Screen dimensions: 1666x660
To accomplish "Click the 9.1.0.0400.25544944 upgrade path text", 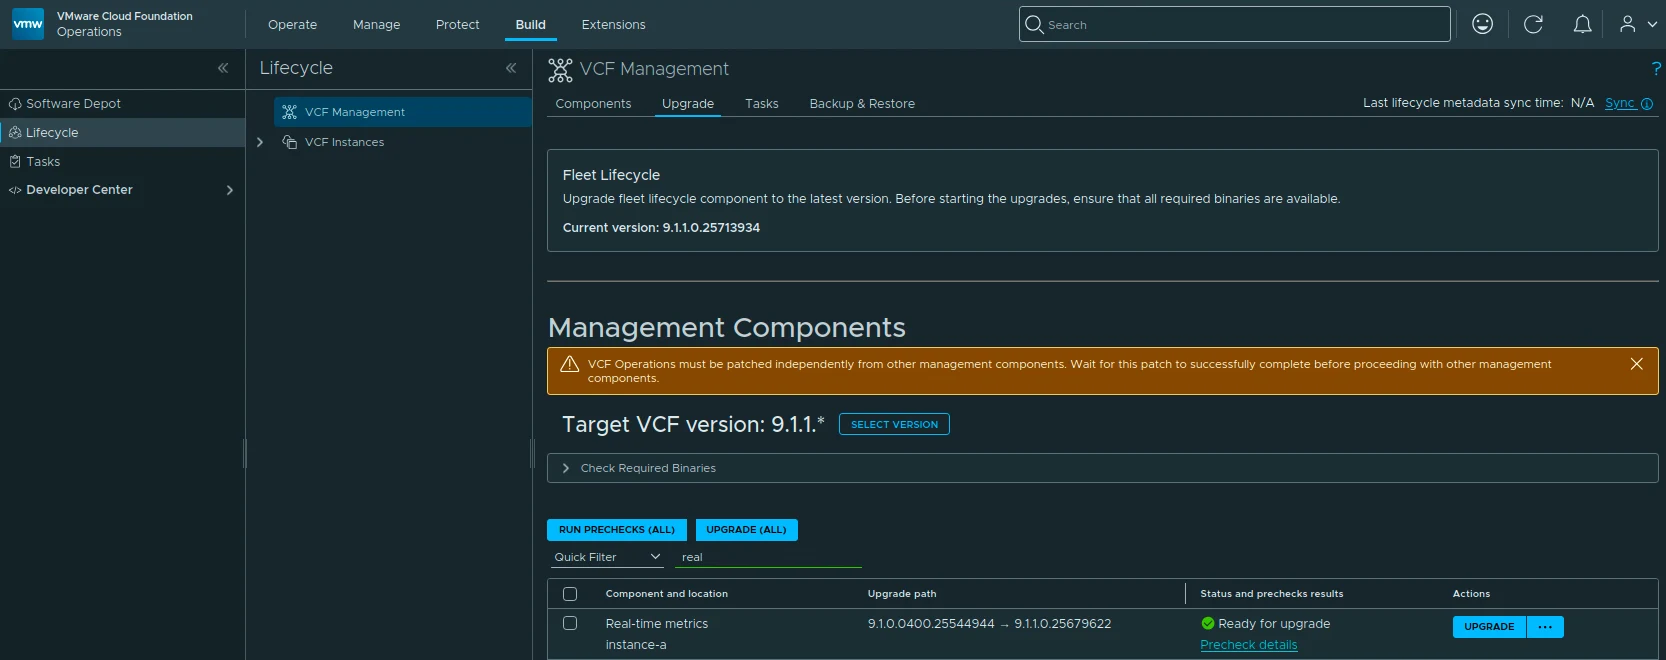I will point(931,624).
